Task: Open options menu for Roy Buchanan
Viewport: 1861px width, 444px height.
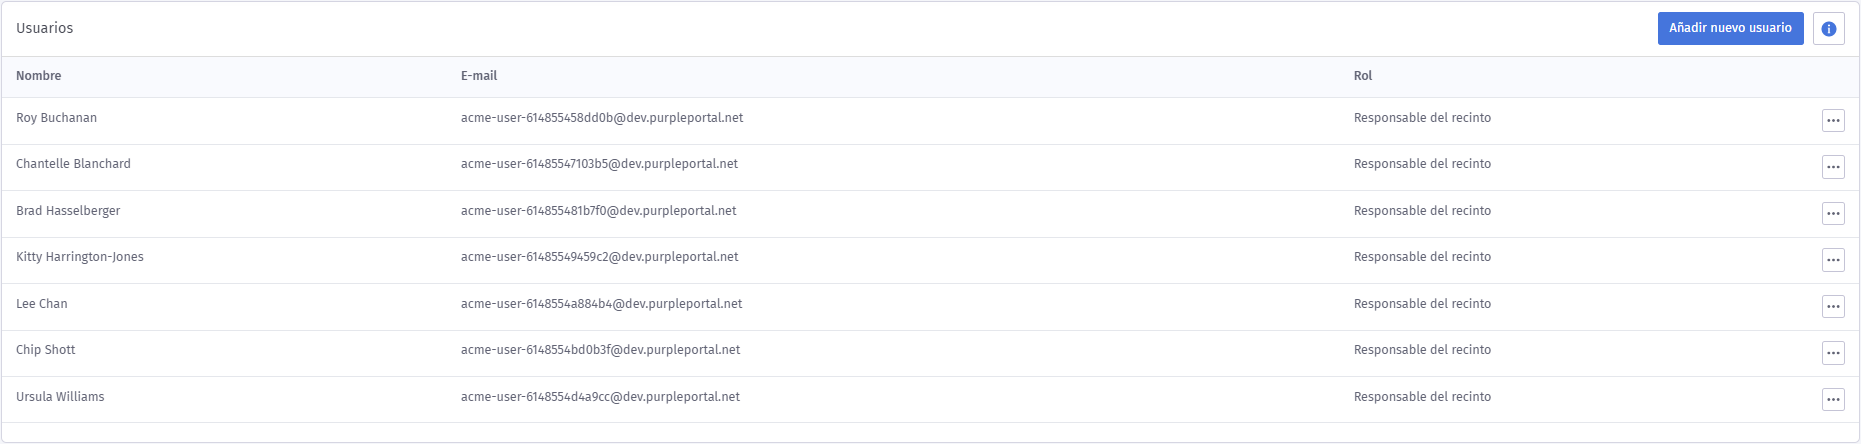Action: (1833, 121)
